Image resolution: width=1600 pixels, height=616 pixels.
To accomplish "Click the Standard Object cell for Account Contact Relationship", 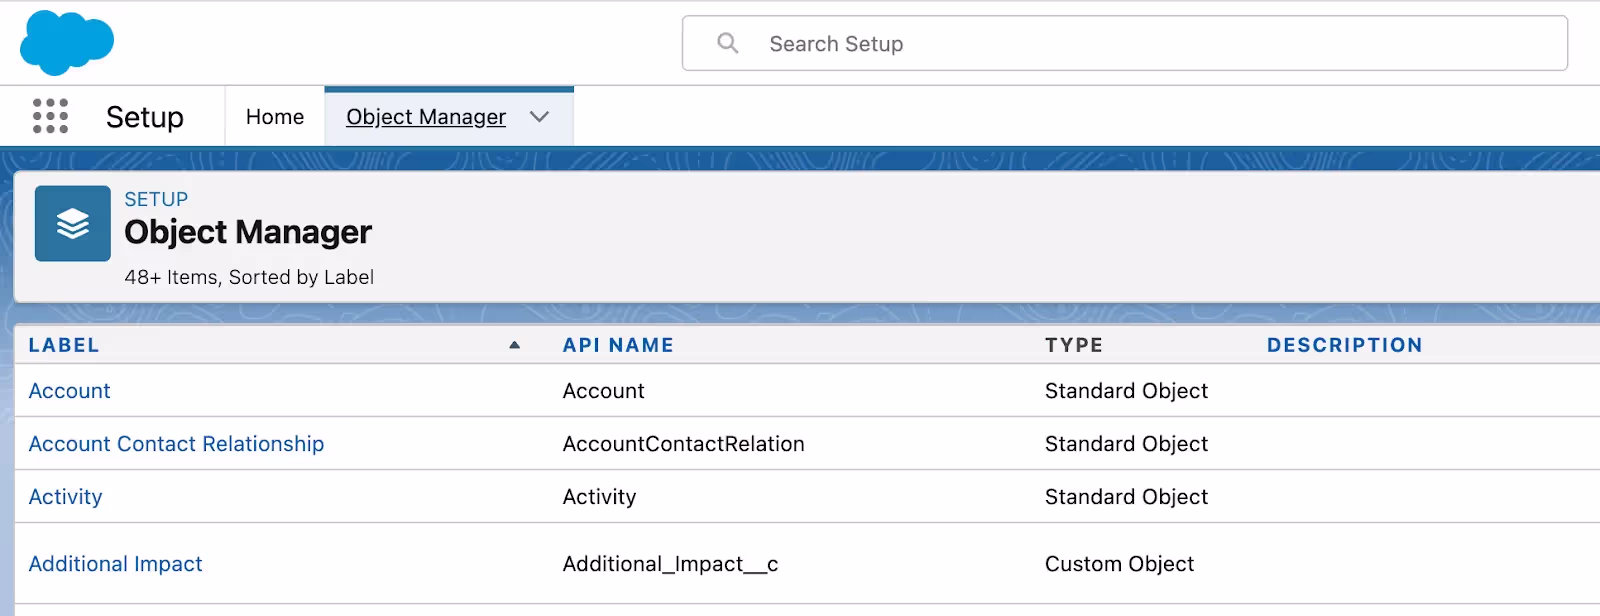I will click(1126, 444).
